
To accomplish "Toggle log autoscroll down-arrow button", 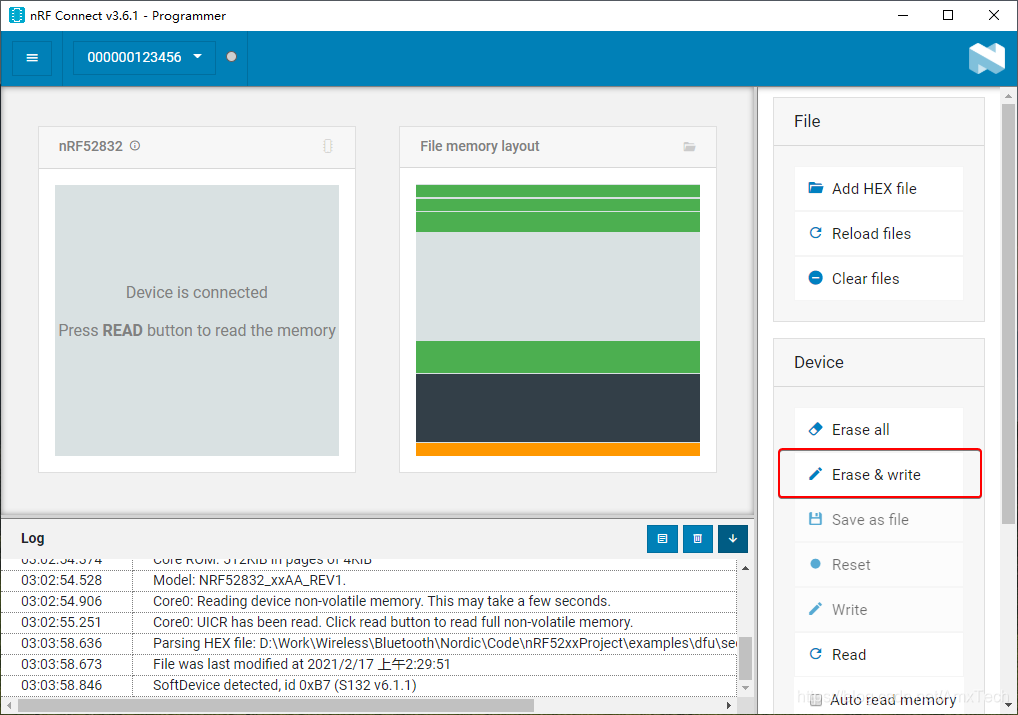I will point(733,539).
